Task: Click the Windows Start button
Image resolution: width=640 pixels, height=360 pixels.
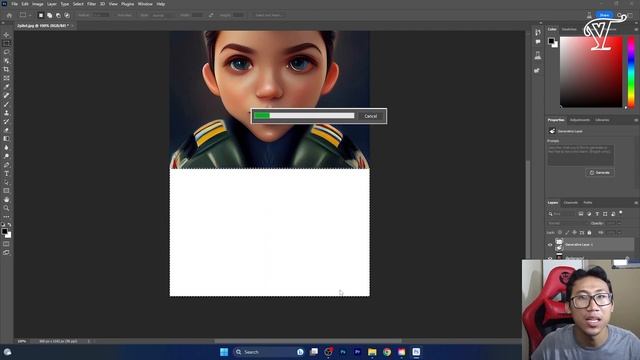Action: click(224, 352)
